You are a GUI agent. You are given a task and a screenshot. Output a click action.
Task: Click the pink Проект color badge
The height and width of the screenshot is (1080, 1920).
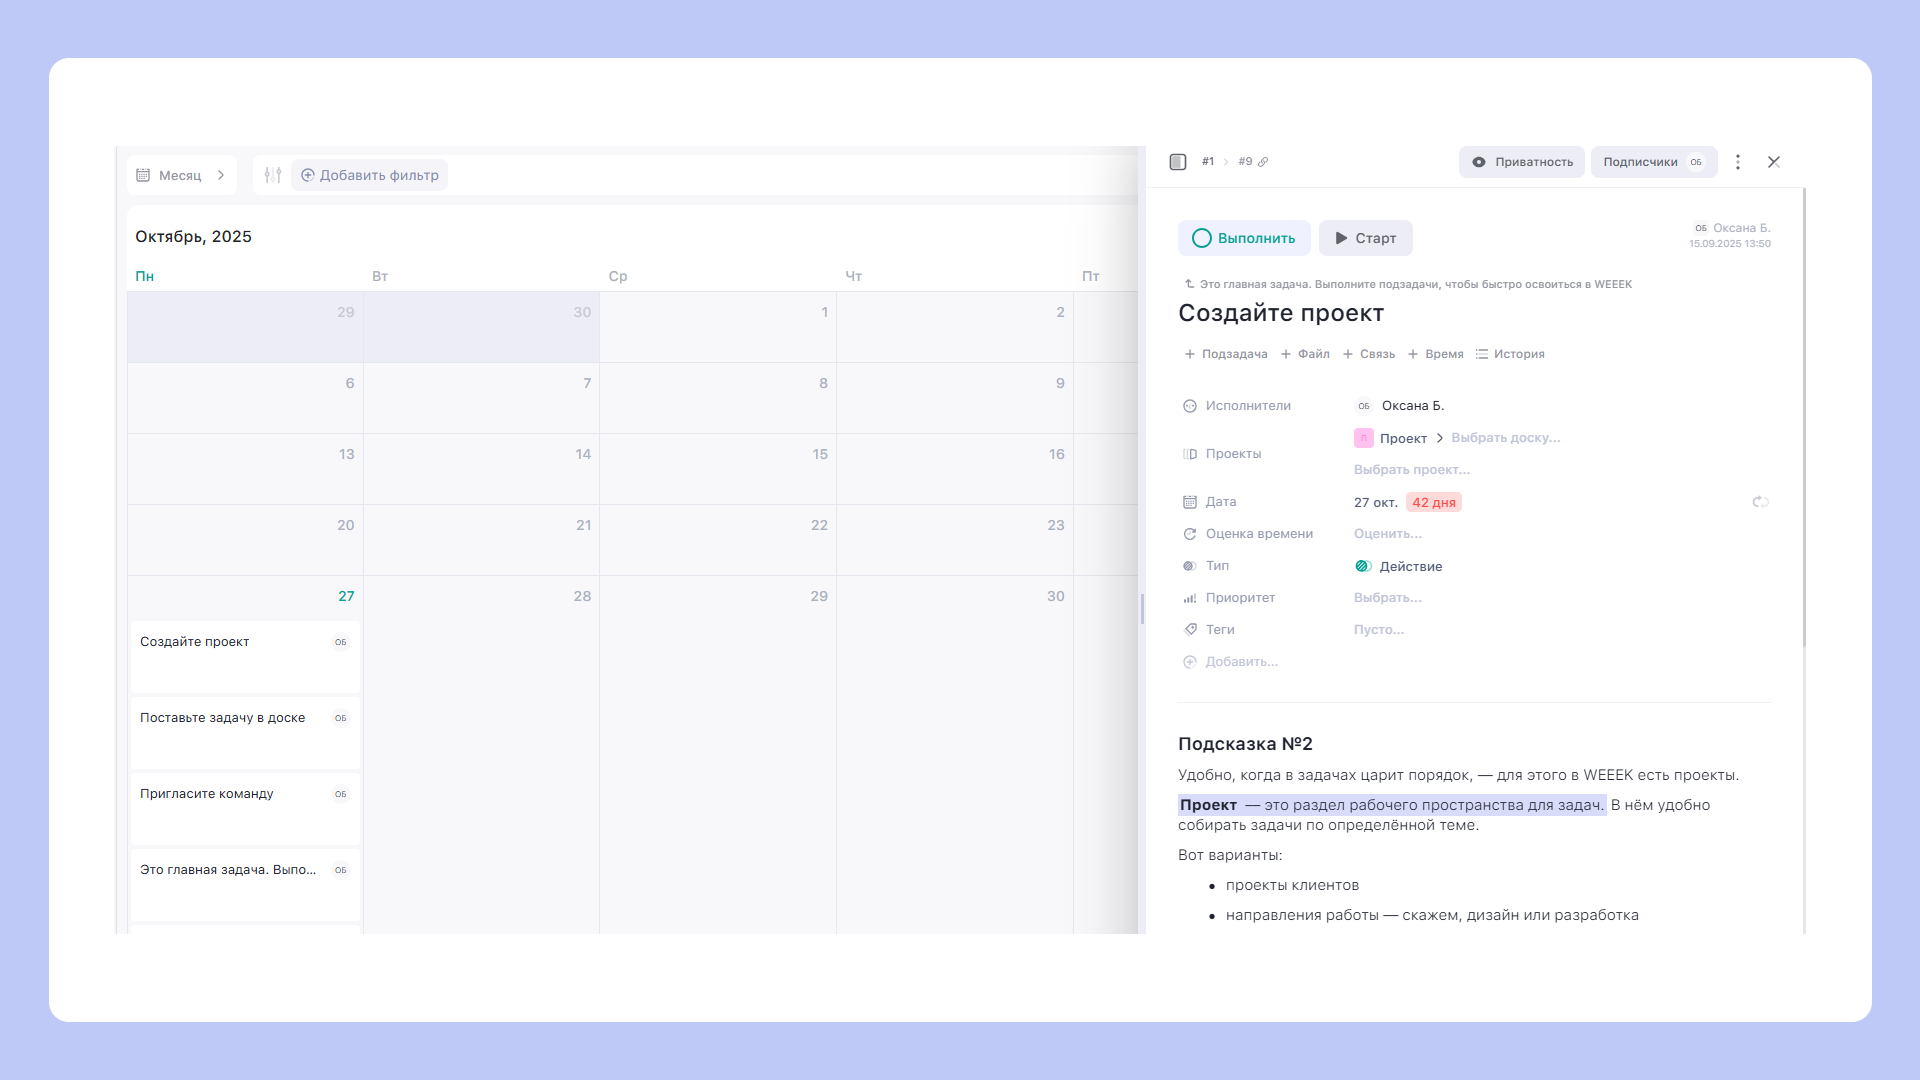click(1363, 438)
